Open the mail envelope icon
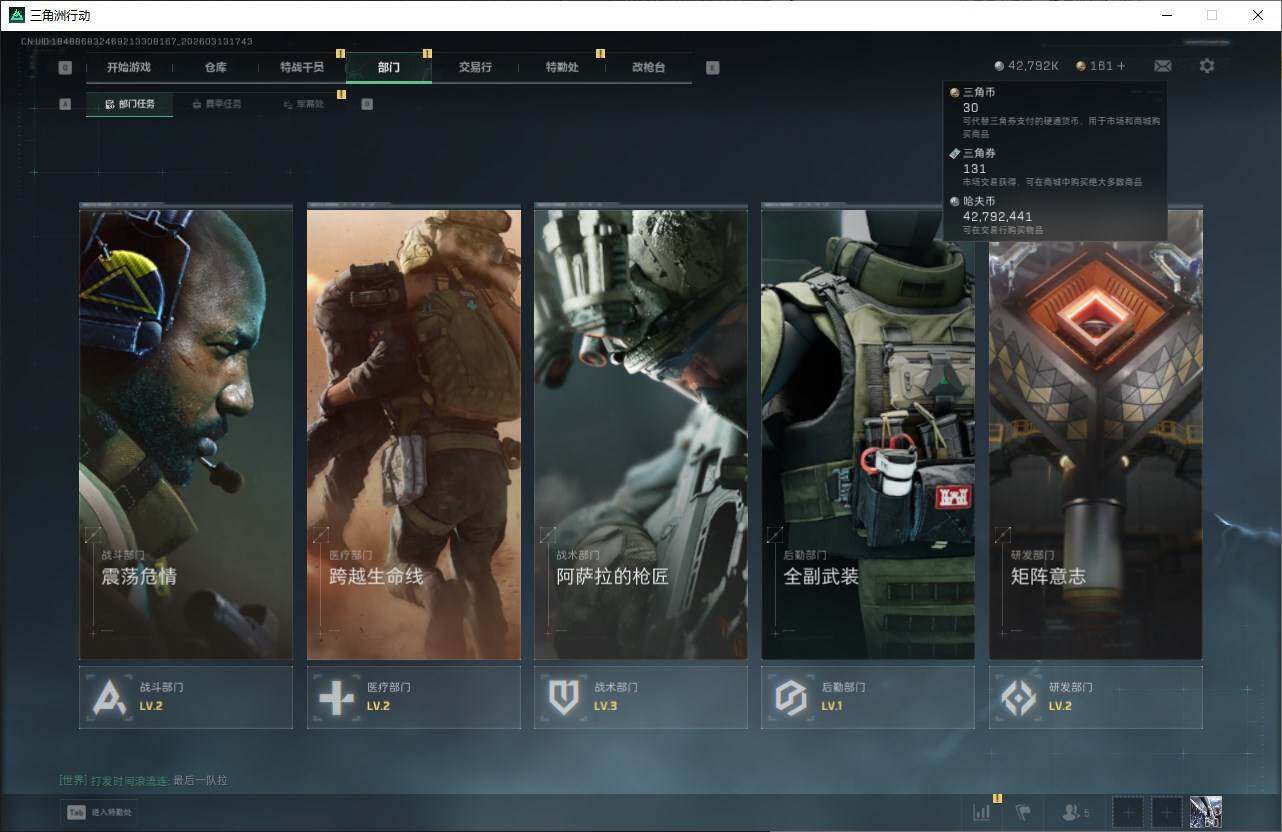1282x832 pixels. 1162,66
